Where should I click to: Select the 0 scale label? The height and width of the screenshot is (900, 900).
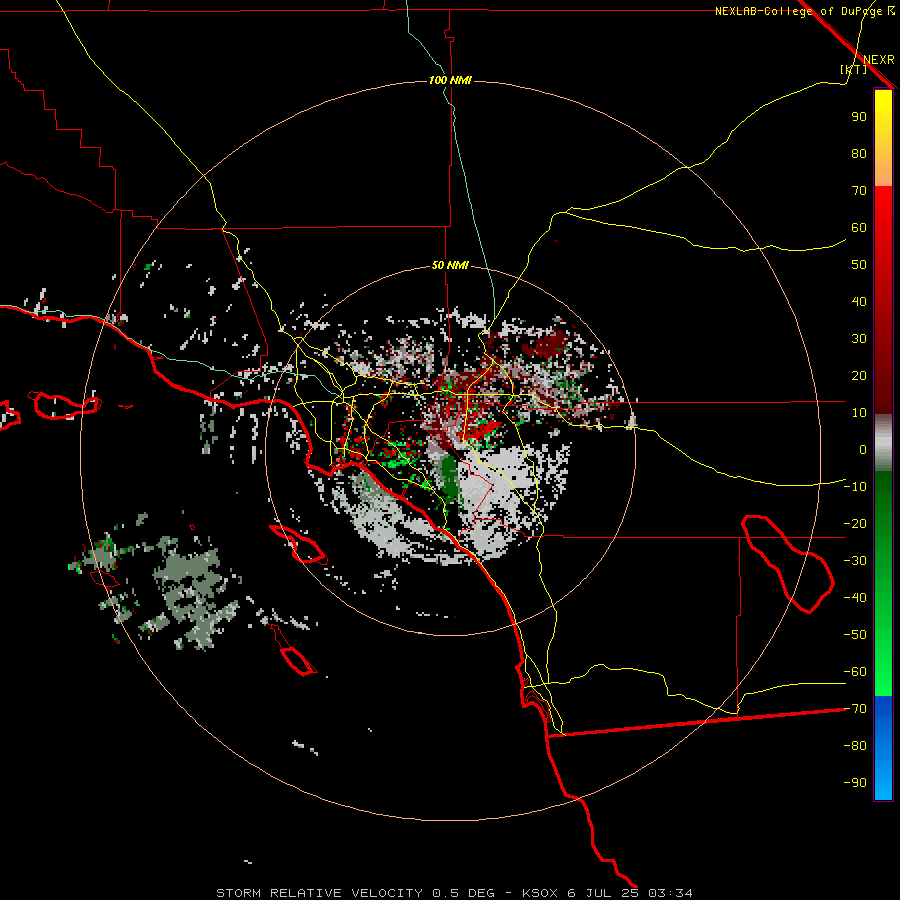tap(863, 449)
